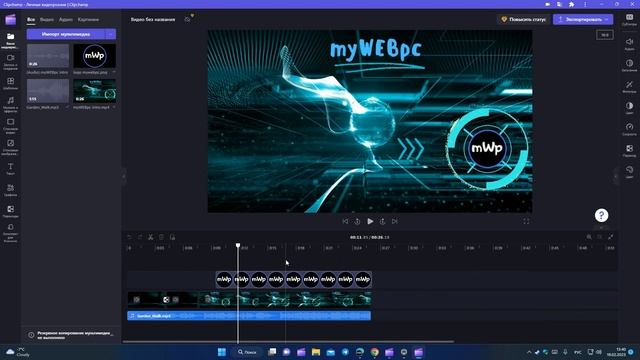Skip to the start of the video
The width and height of the screenshot is (640, 360).
345,221
